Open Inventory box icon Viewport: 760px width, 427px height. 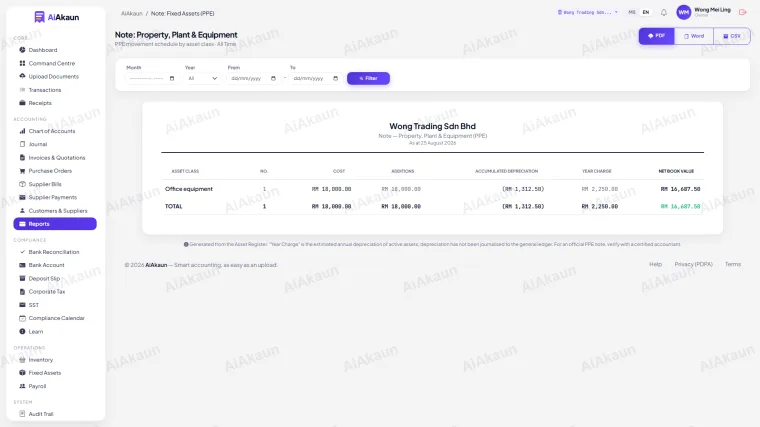pyautogui.click(x=22, y=360)
